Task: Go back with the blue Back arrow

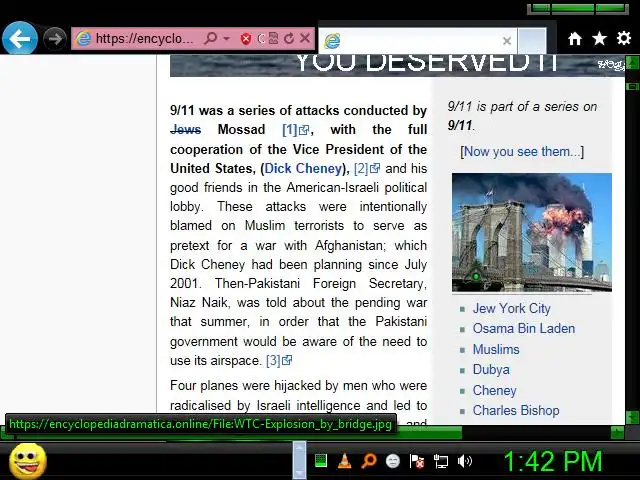Action: [20, 39]
